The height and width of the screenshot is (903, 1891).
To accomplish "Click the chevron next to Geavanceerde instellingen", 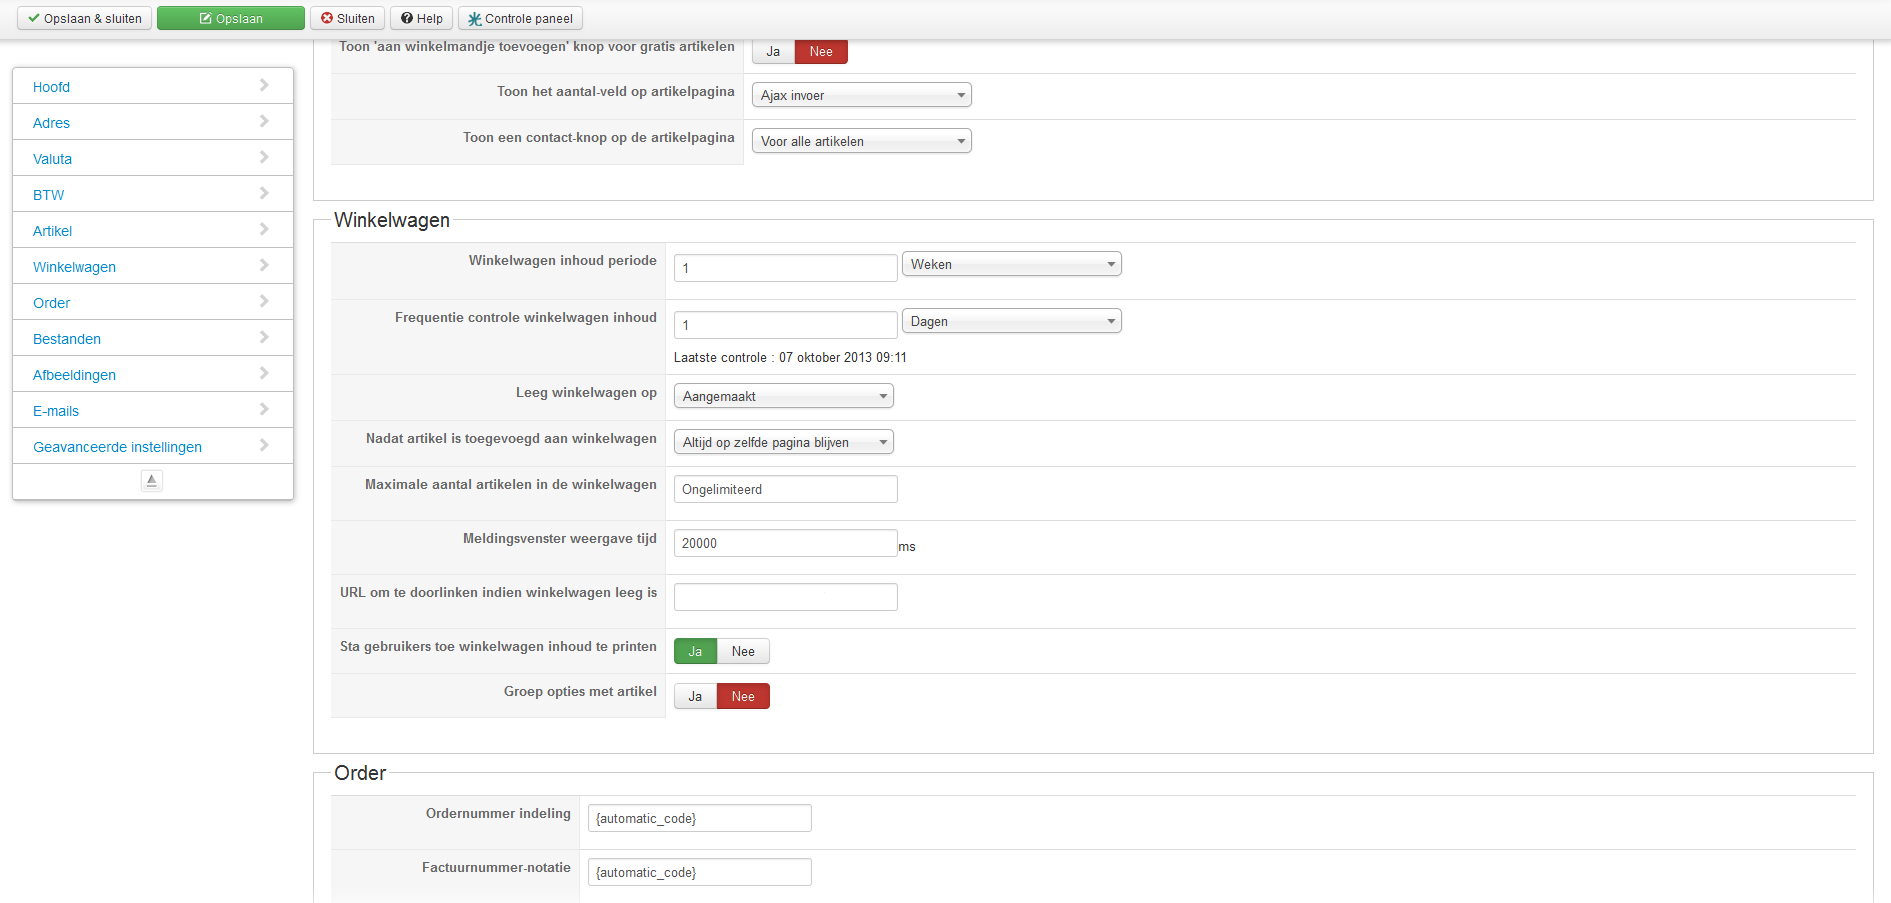I will (264, 445).
